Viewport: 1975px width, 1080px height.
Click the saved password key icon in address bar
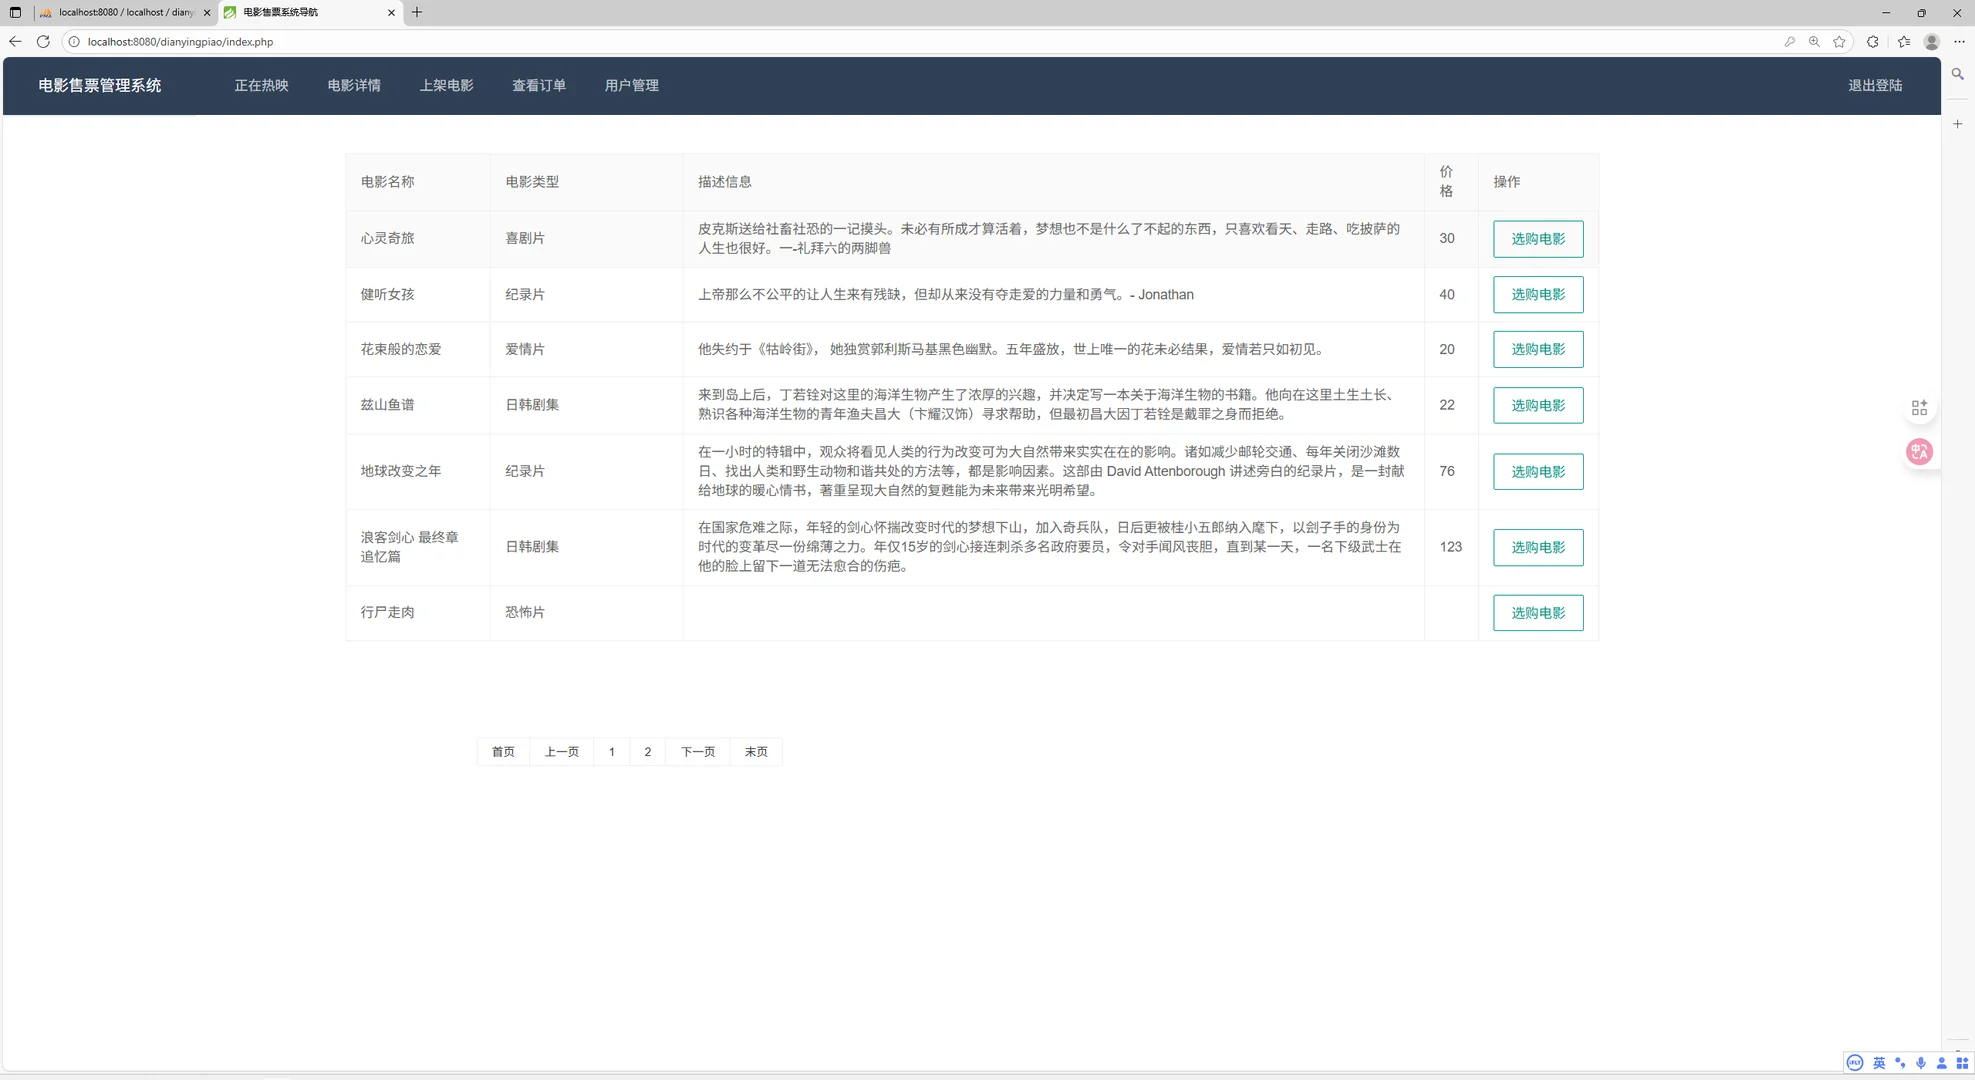pos(1790,42)
